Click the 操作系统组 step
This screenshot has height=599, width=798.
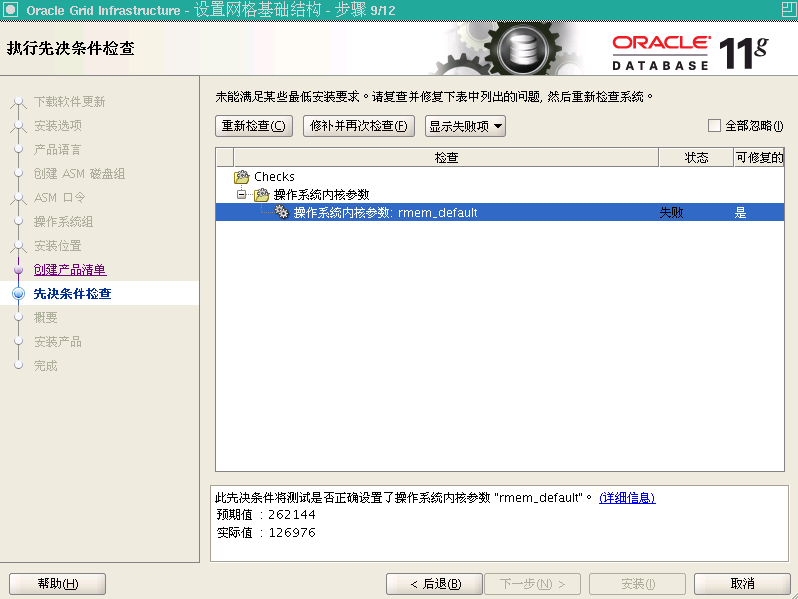(63, 221)
